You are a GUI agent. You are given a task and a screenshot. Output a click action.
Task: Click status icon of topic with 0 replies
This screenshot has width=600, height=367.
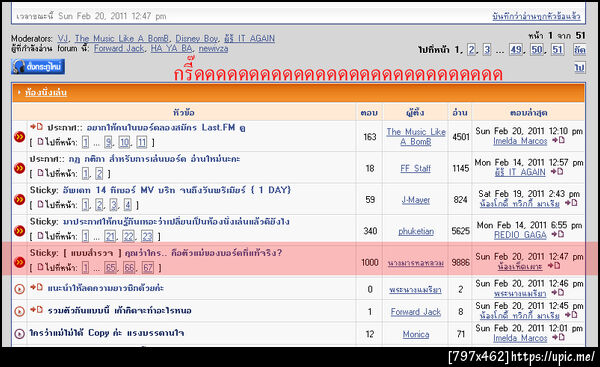coord(20,289)
